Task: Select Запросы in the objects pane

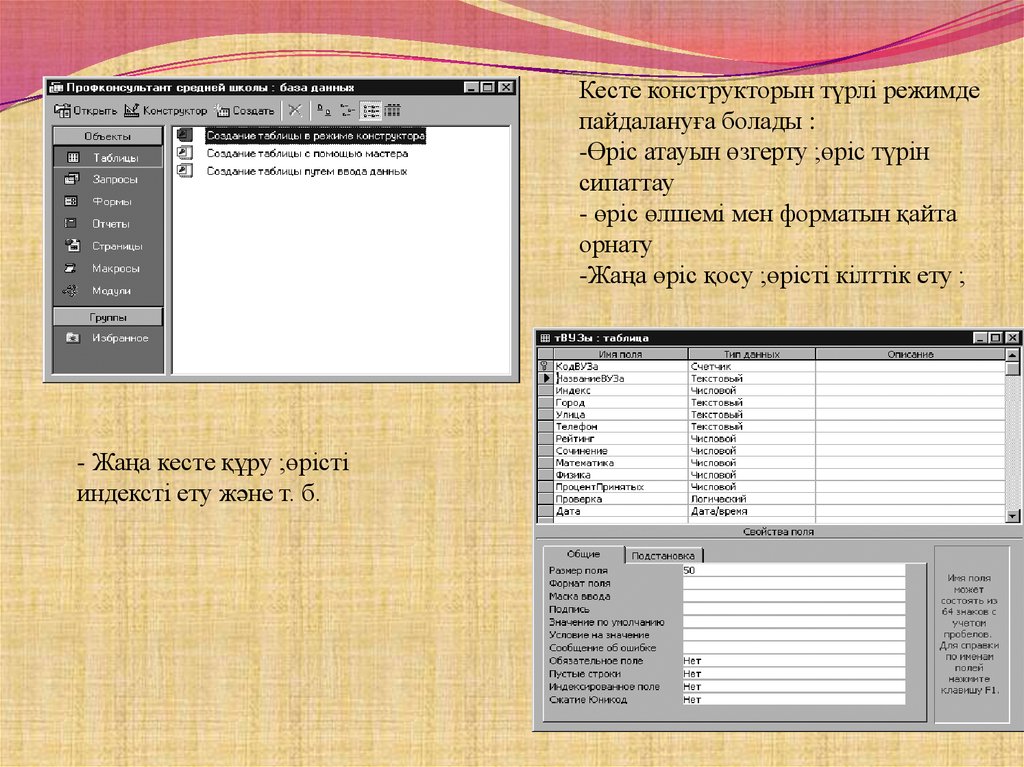Action: coord(108,179)
